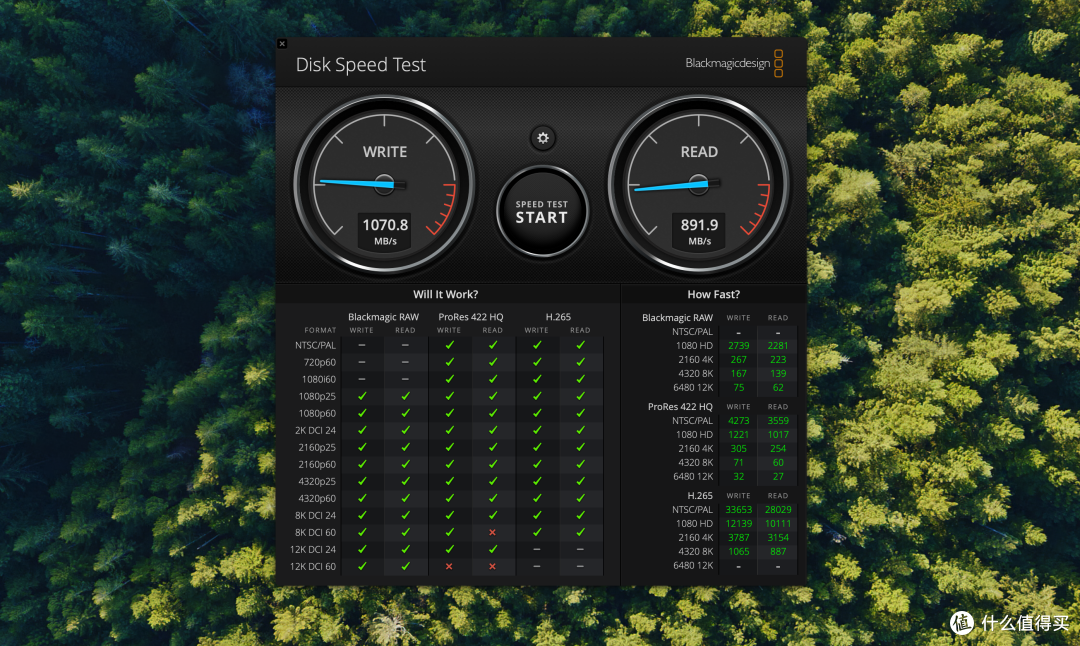
Task: Click ProRes 422 HQ read checkmark for 2160p25
Action: click(x=492, y=447)
